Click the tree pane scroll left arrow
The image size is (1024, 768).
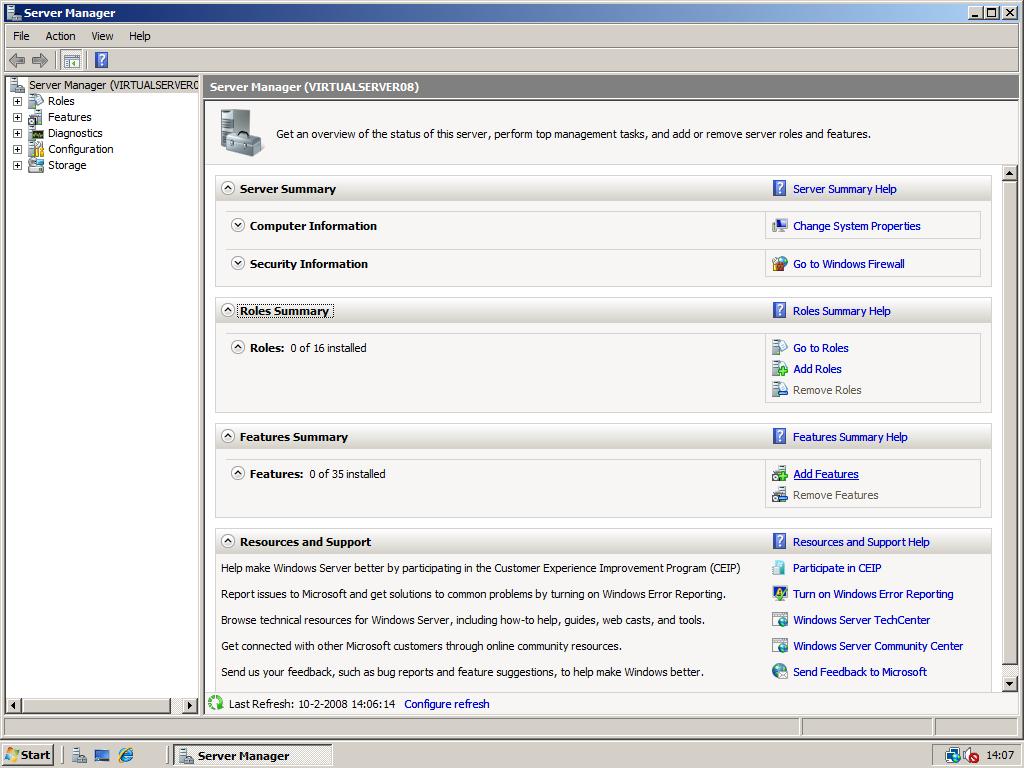(x=14, y=705)
